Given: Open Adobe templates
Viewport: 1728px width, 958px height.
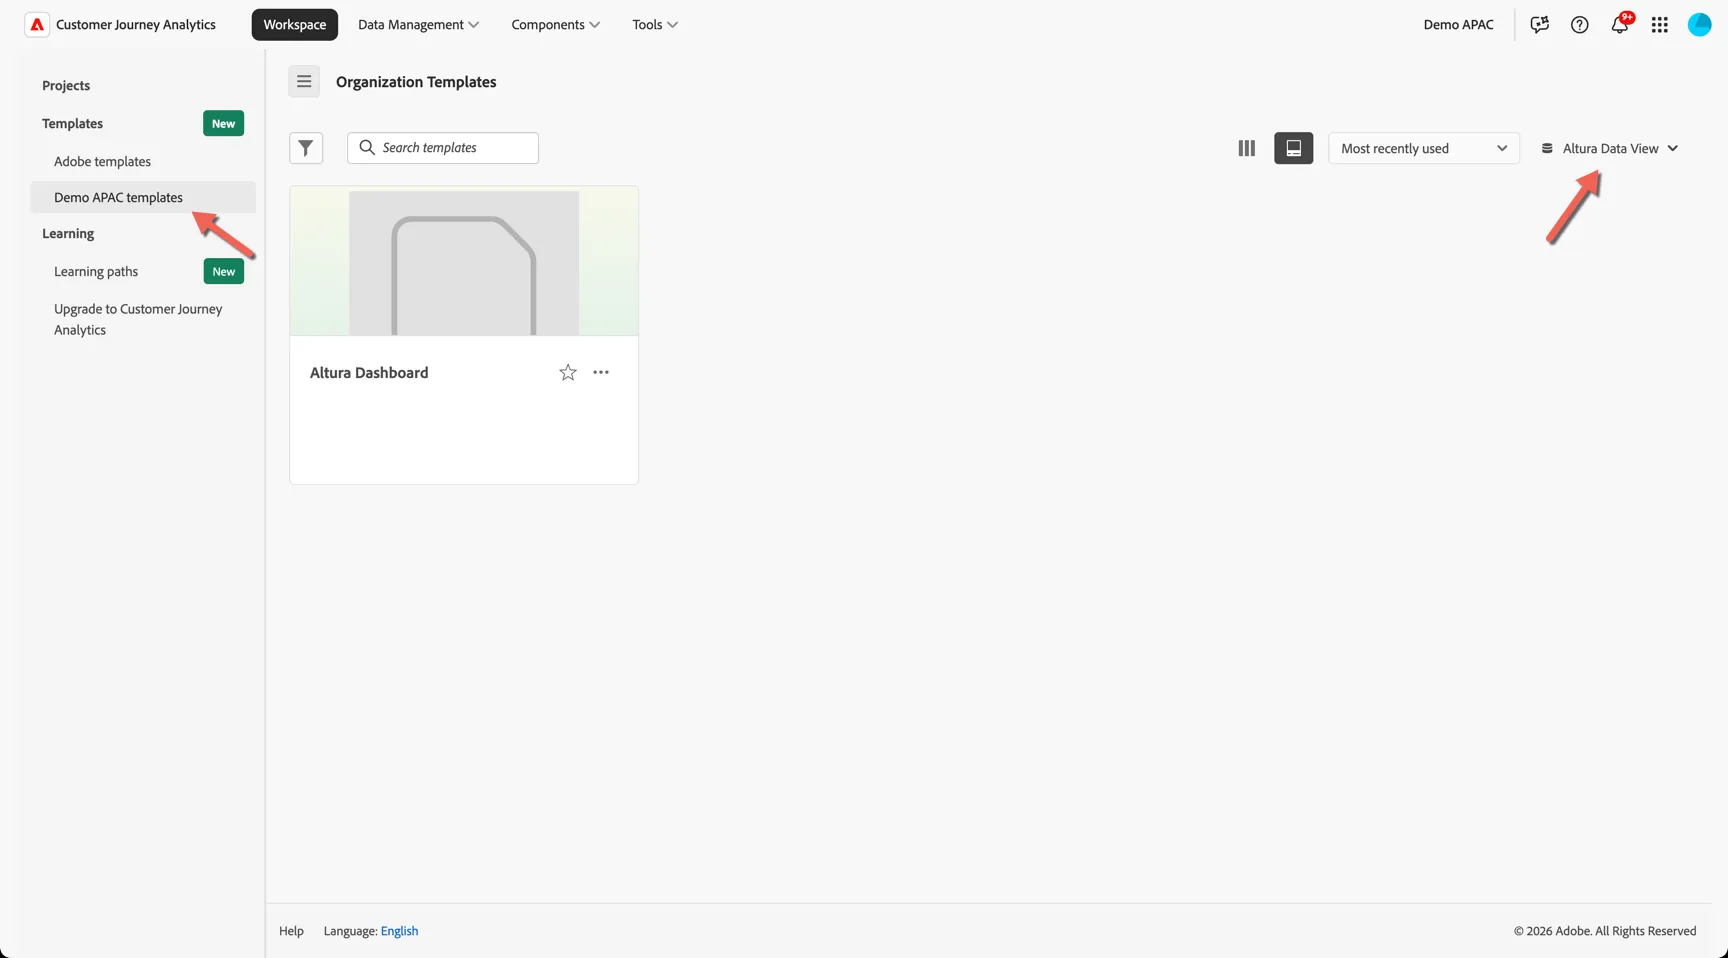Looking at the screenshot, I should 102,161.
